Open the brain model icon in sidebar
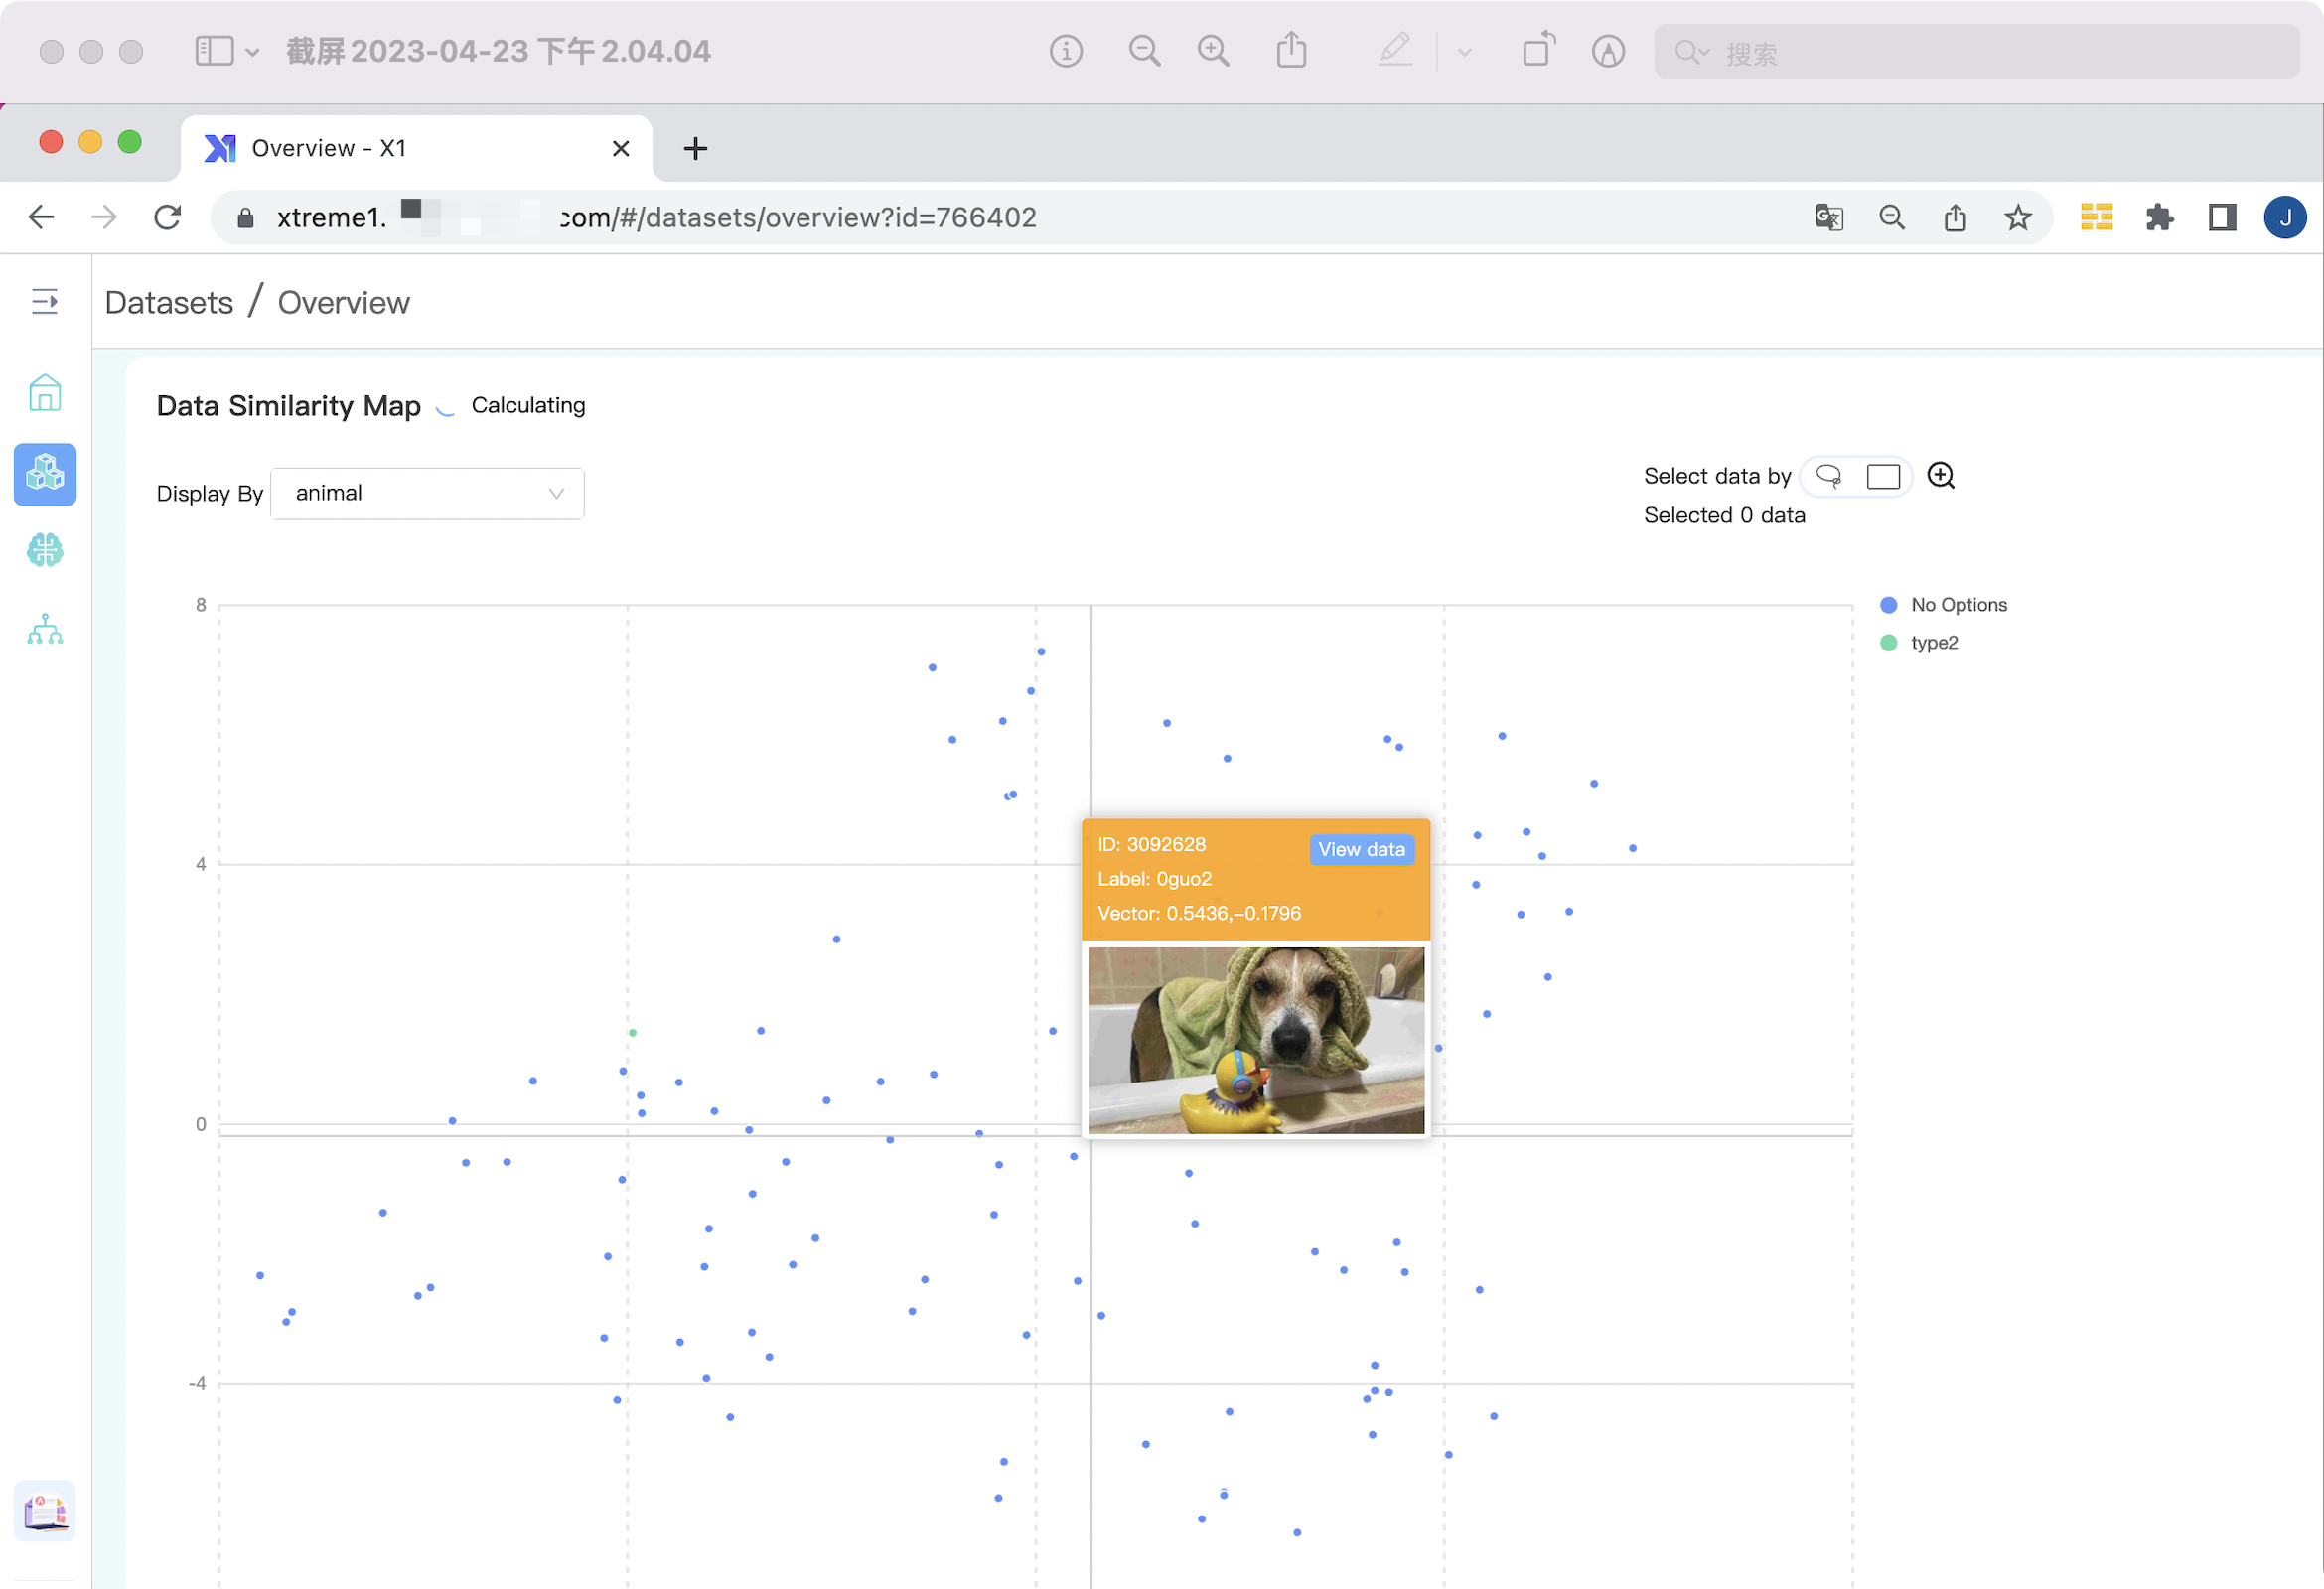 coord(45,550)
